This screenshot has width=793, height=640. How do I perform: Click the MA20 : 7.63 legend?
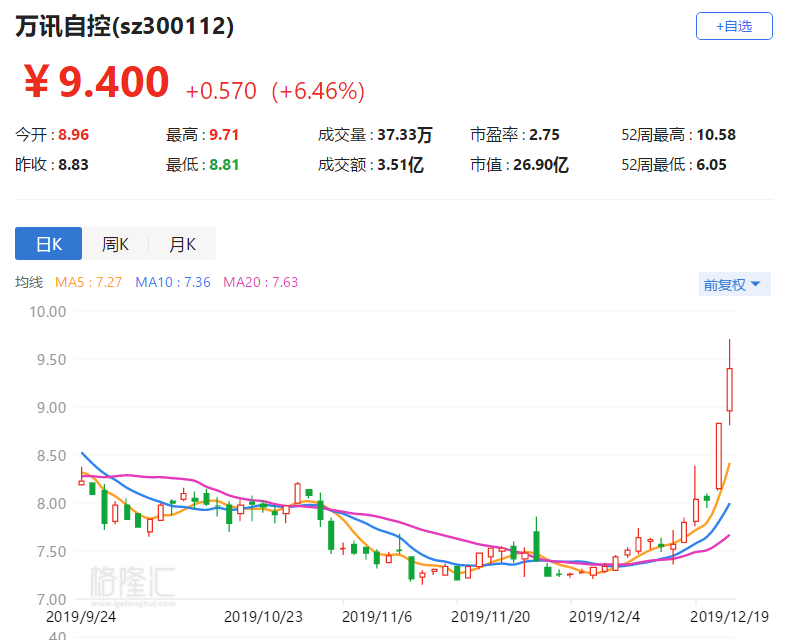tap(260, 282)
